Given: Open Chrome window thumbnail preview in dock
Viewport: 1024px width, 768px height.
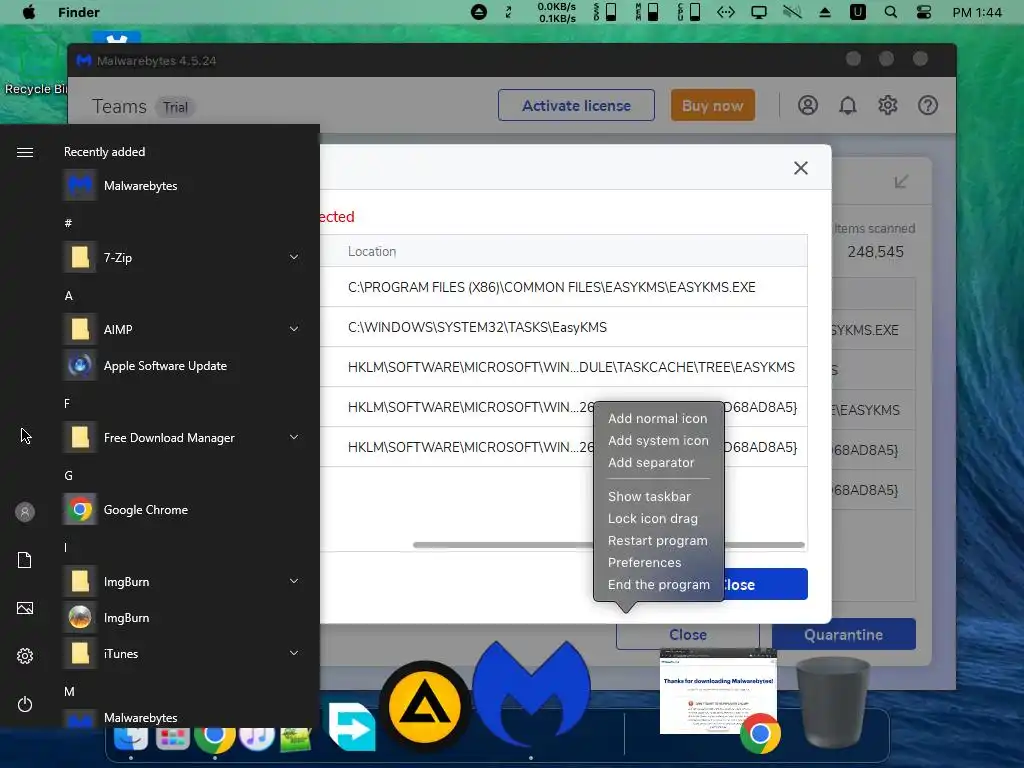Looking at the screenshot, I should [x=718, y=690].
